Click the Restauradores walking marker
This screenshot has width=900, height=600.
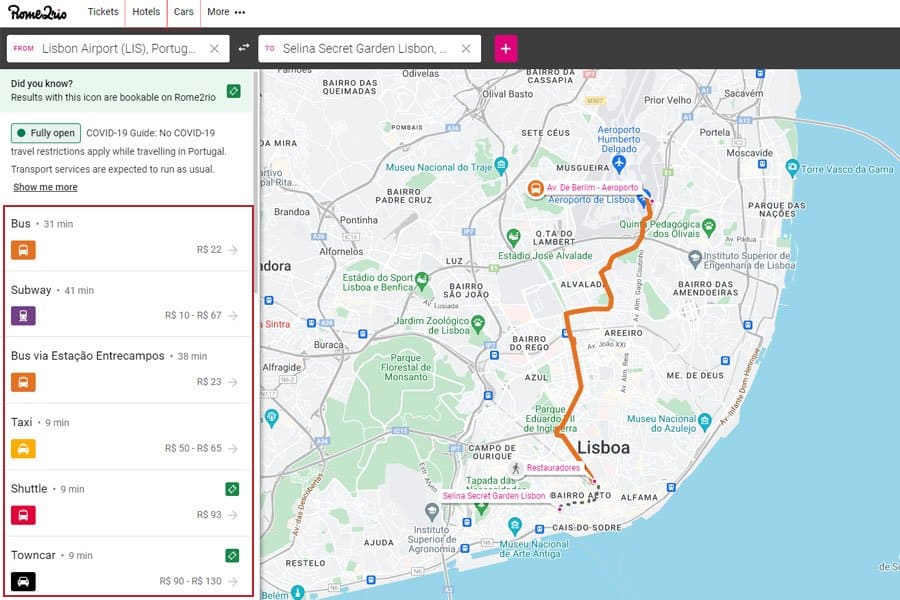515,469
